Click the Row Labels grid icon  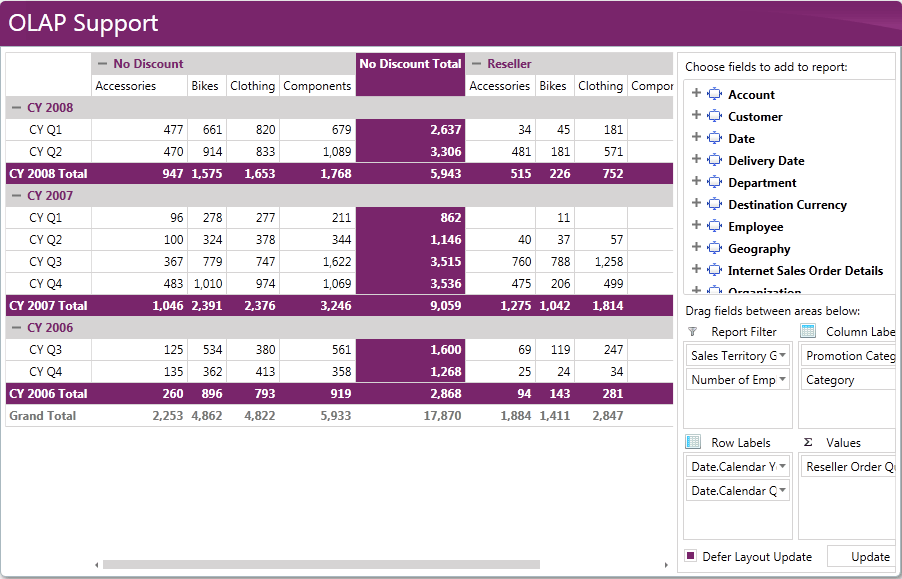click(693, 442)
